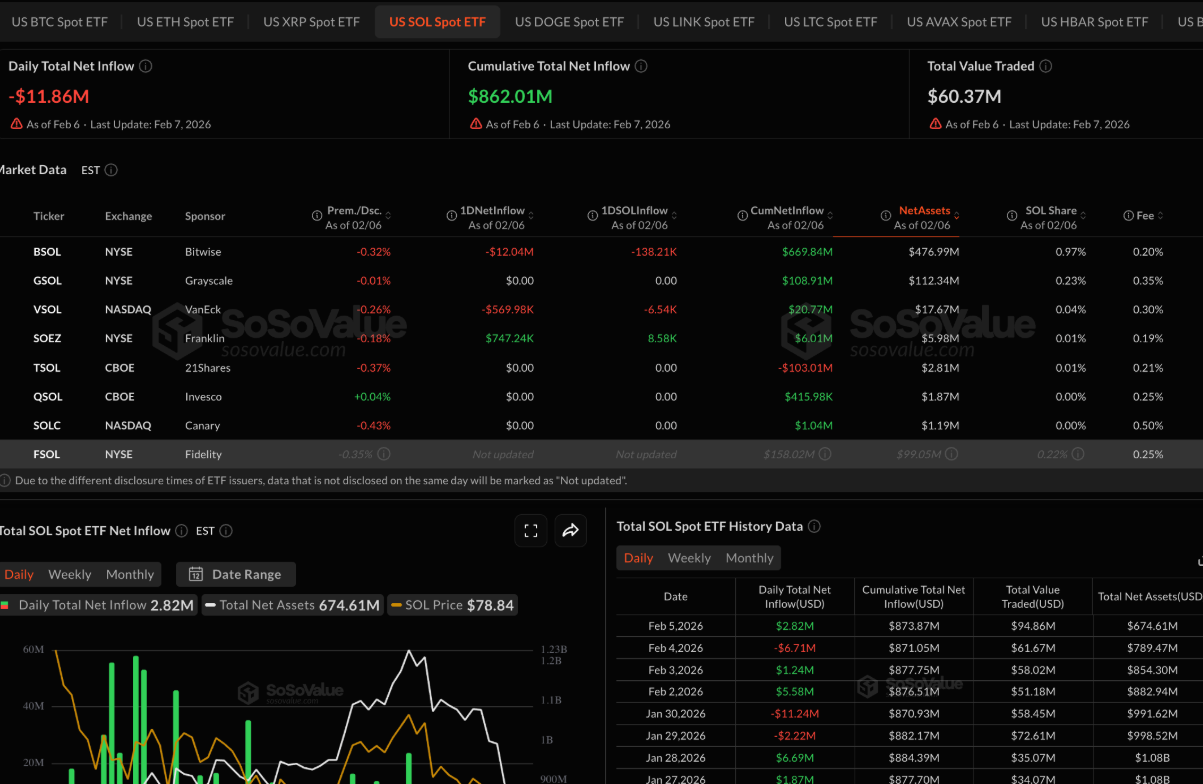Click info icon next to Daily Total Net Inflow
Screen dimensions: 1203x784
(x=146, y=66)
